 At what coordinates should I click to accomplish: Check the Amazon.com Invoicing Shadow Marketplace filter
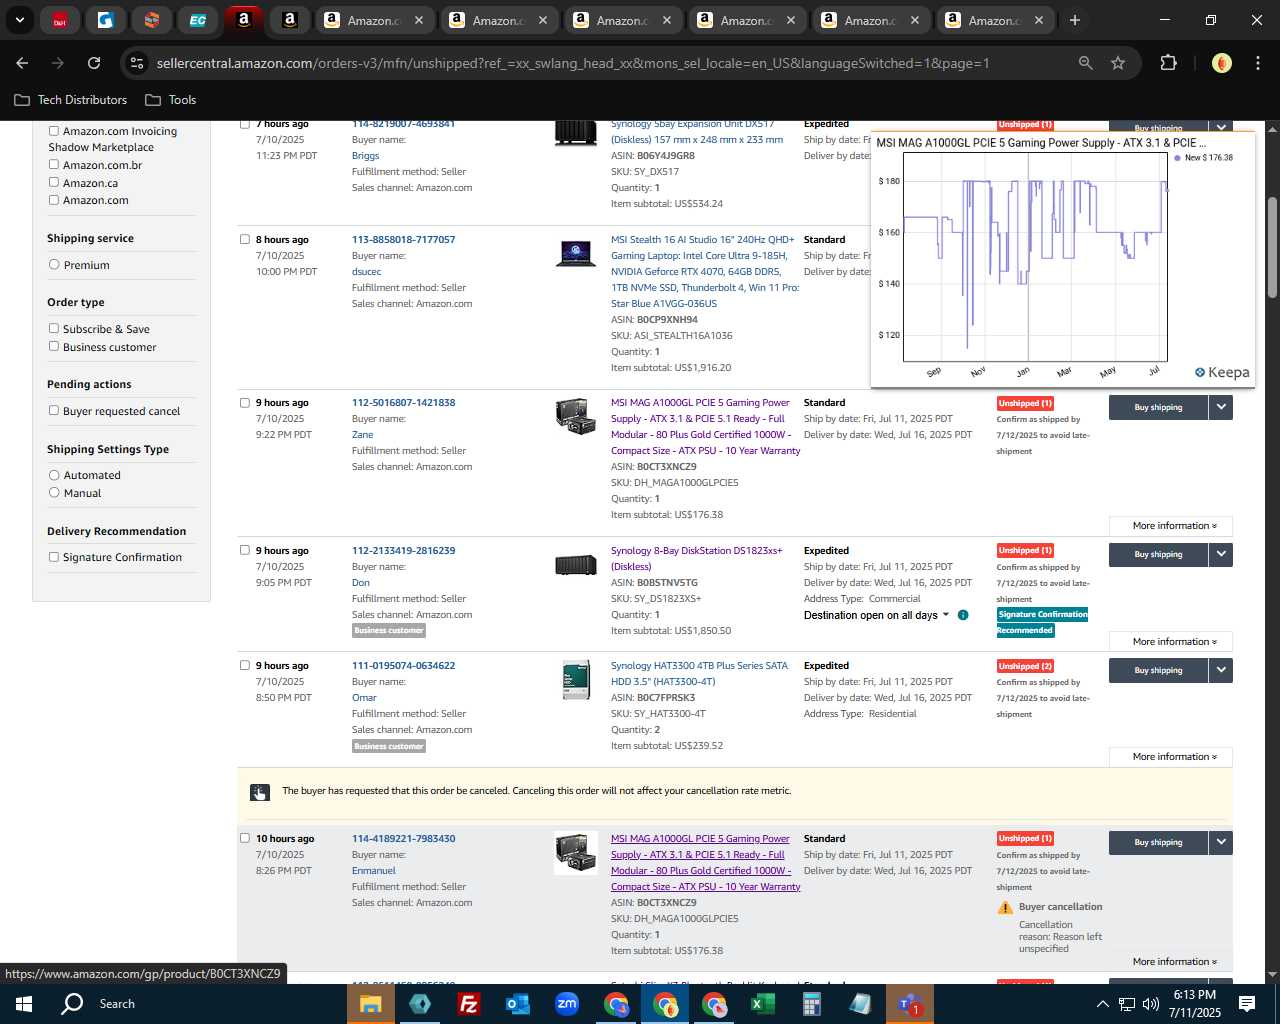(54, 131)
